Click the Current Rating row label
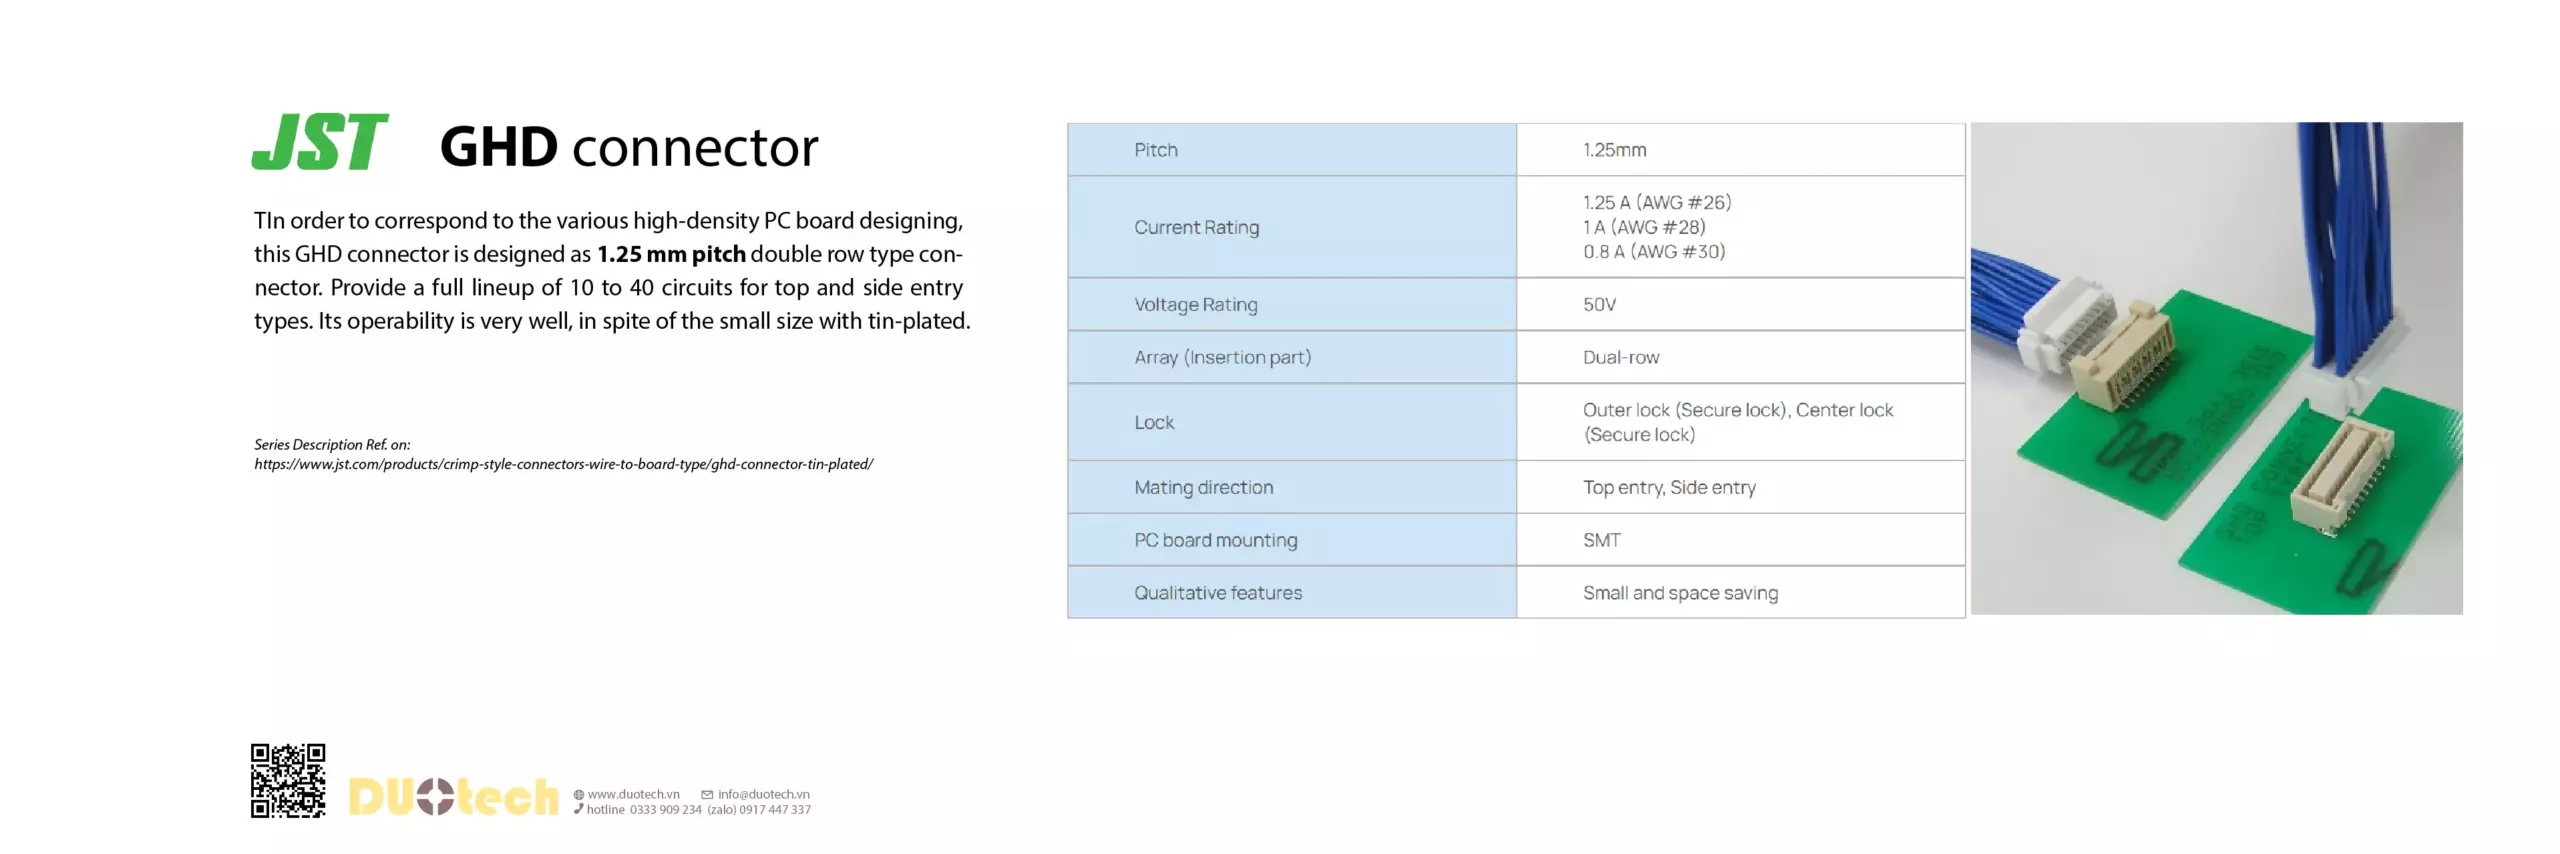 tap(1196, 227)
